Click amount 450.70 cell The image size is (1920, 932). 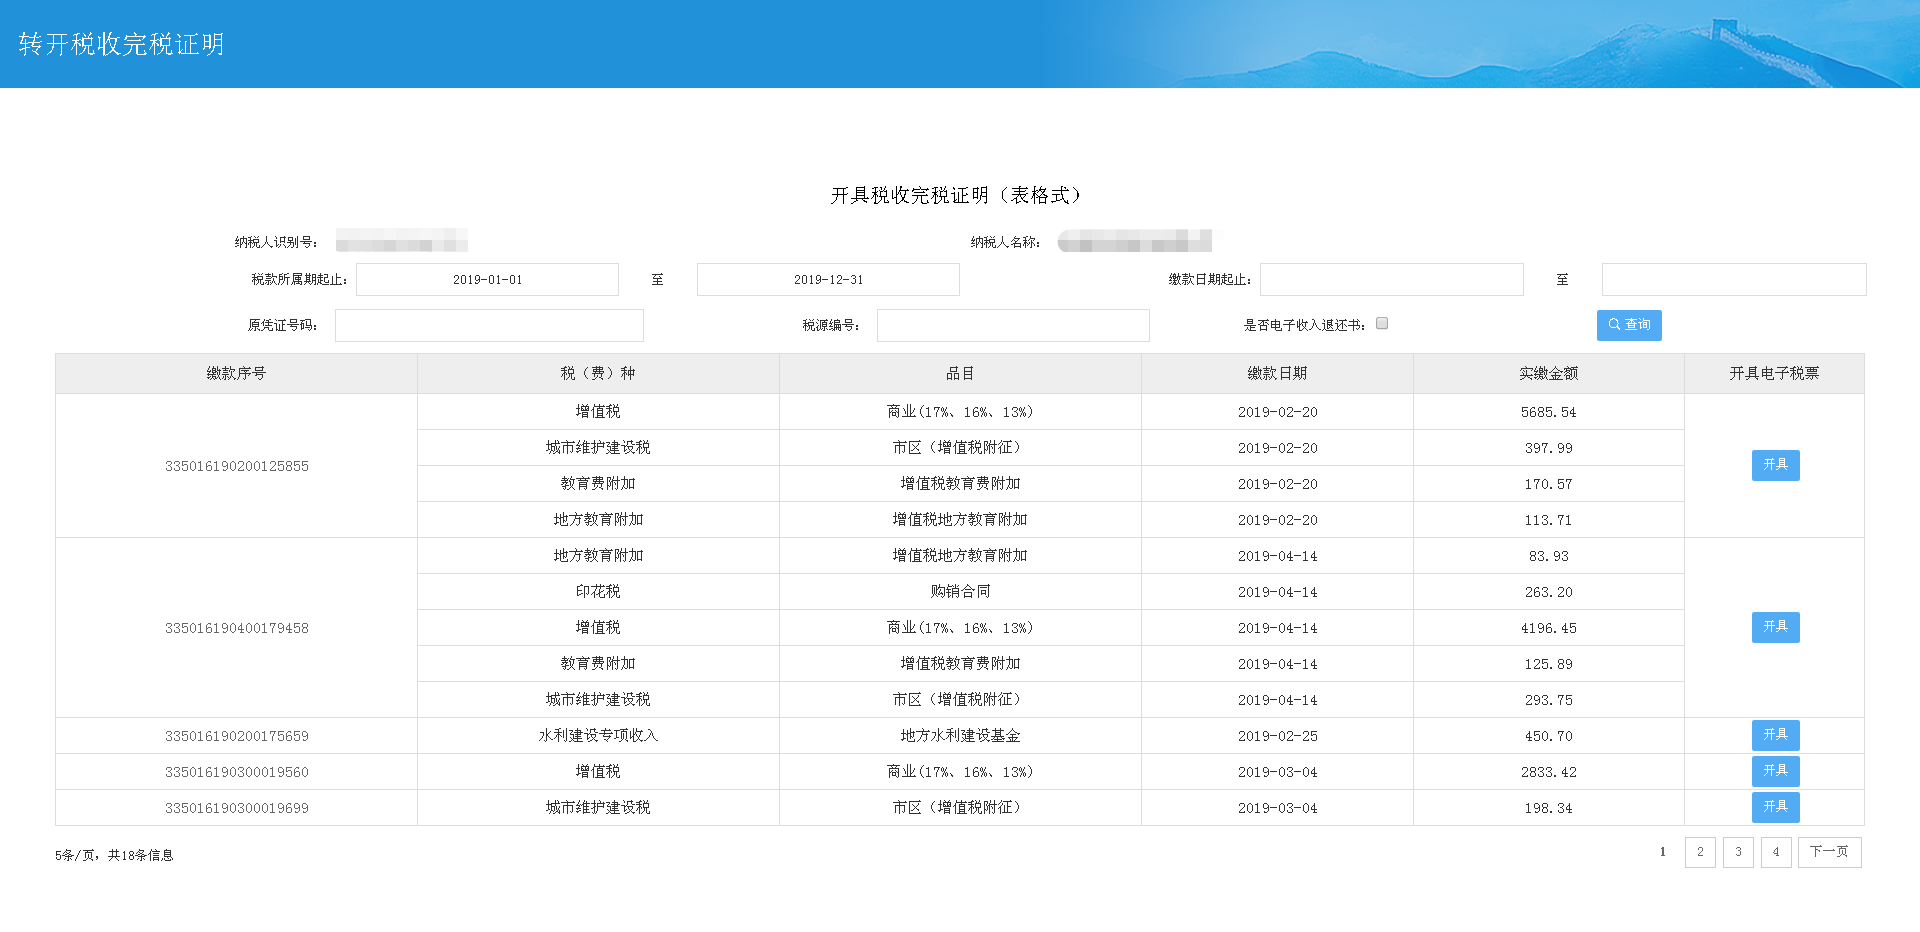[1549, 736]
